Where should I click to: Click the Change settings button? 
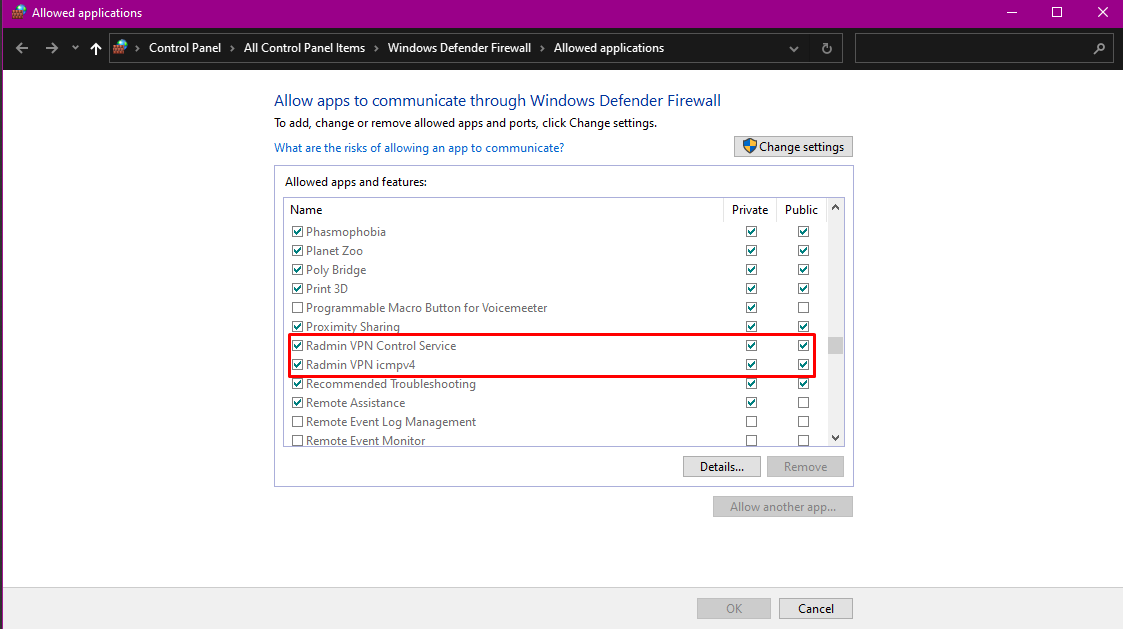pos(793,147)
